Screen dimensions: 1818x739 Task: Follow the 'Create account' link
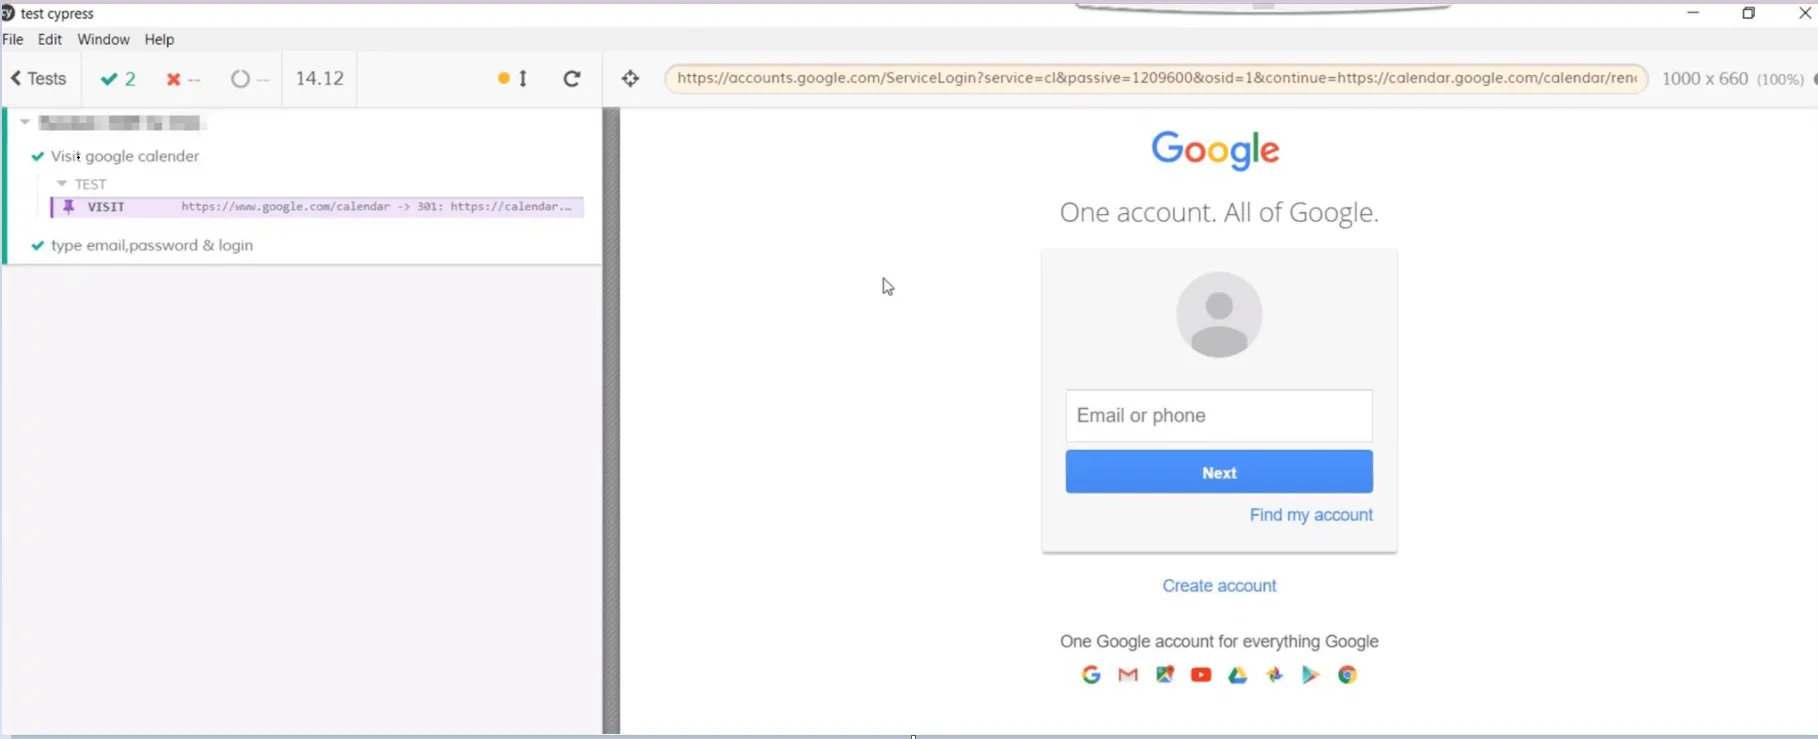[1219, 586]
